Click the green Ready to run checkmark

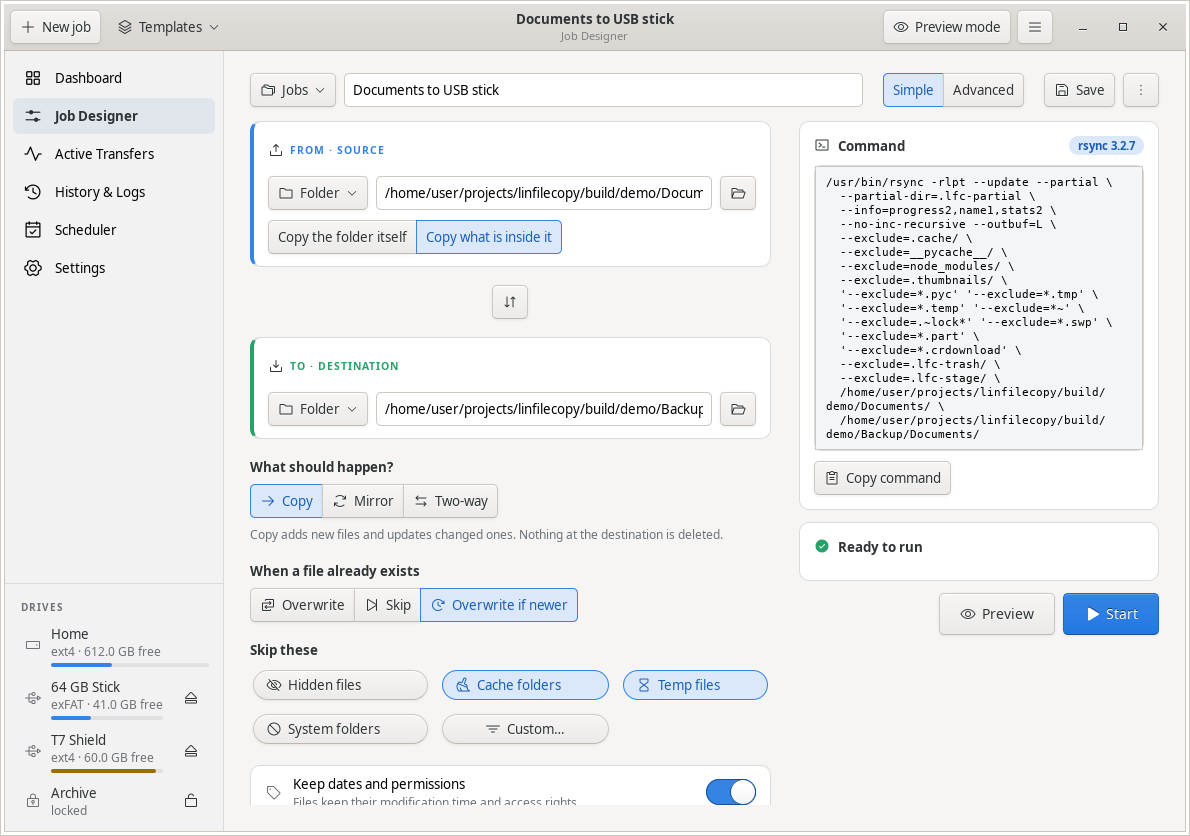click(822, 546)
